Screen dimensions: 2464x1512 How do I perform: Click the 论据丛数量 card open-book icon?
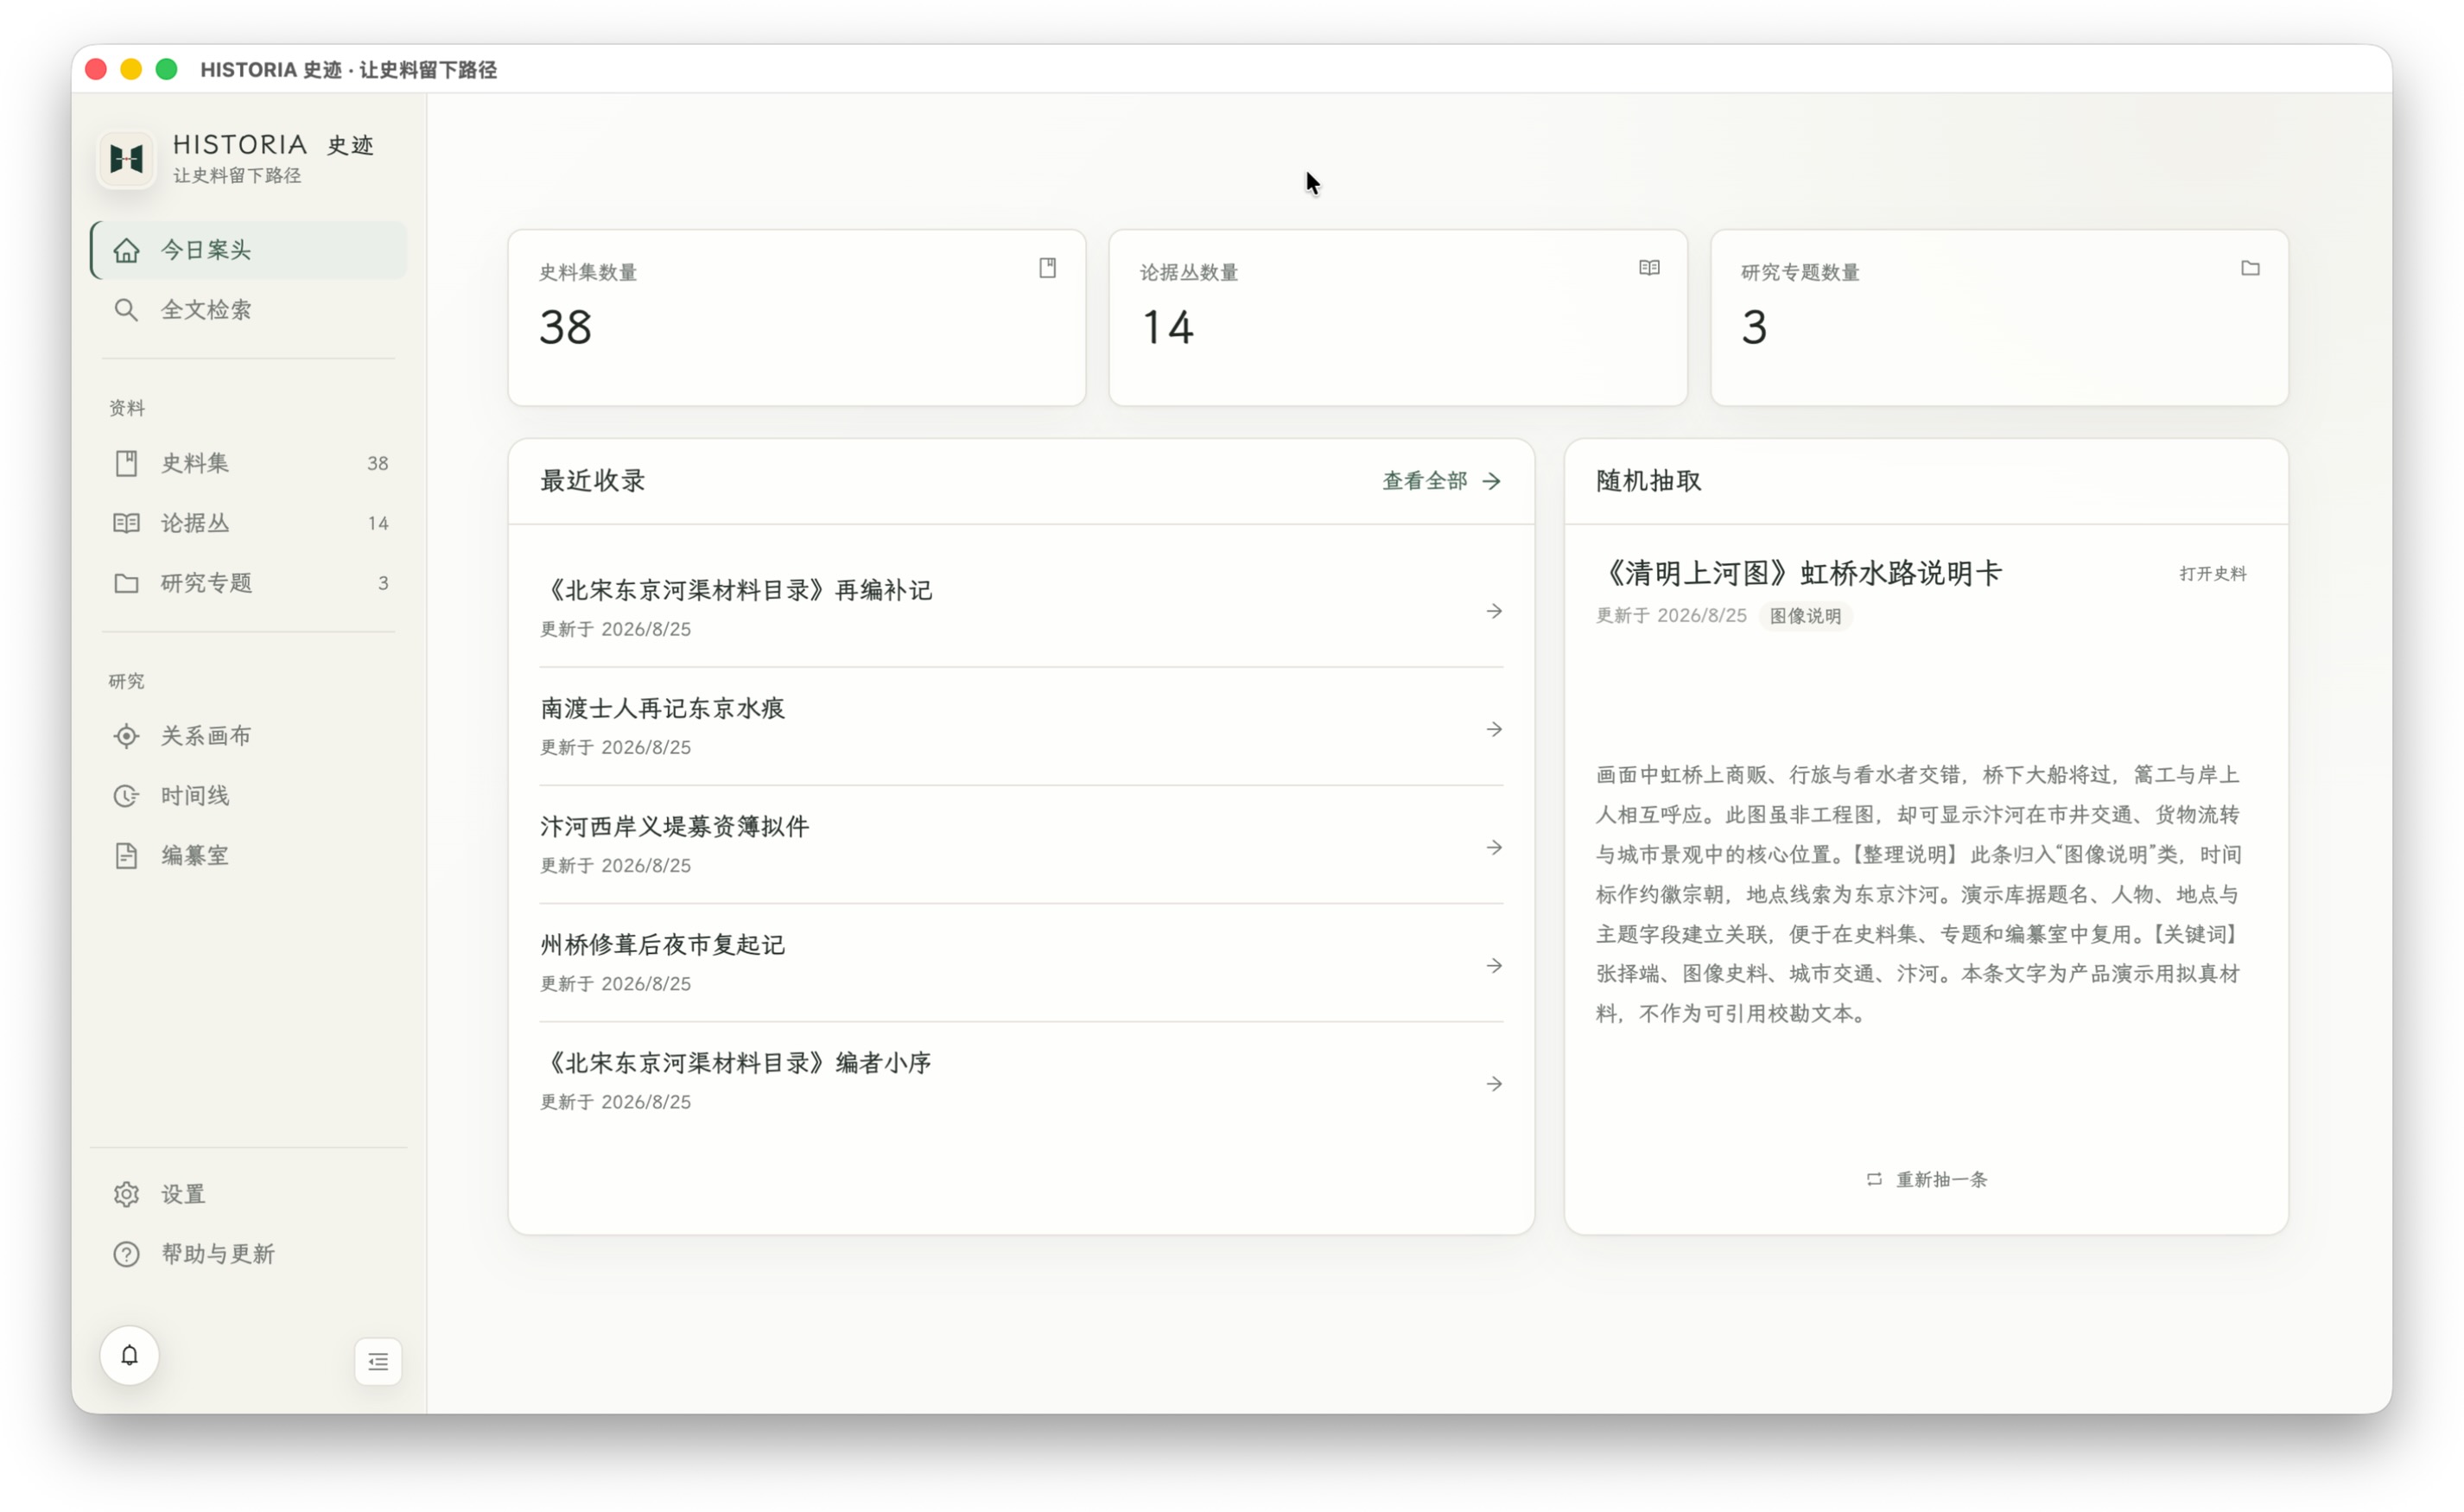(1649, 268)
